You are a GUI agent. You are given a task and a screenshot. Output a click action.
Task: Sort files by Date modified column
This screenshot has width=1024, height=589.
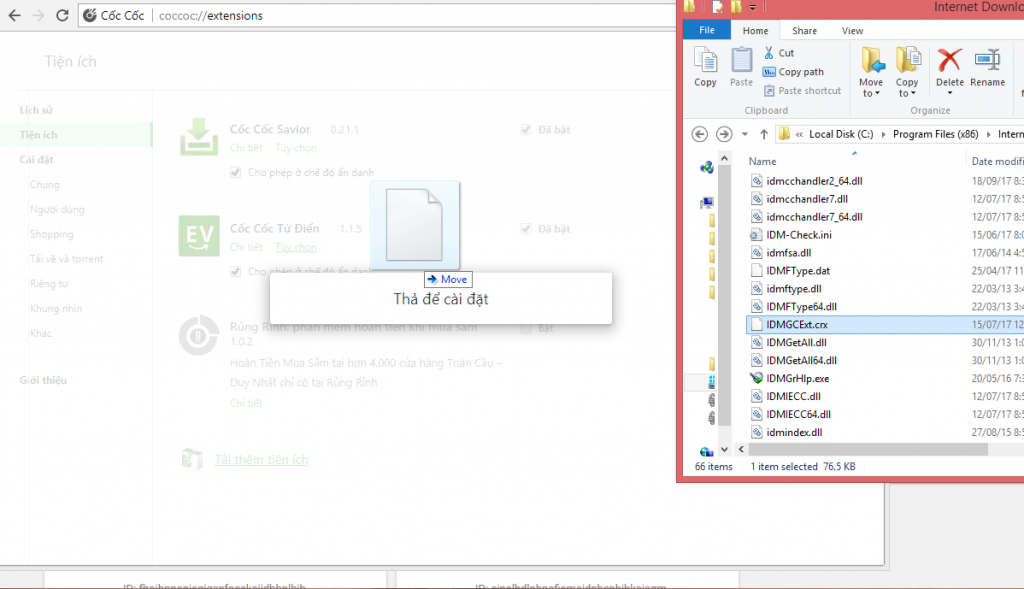tap(997, 161)
